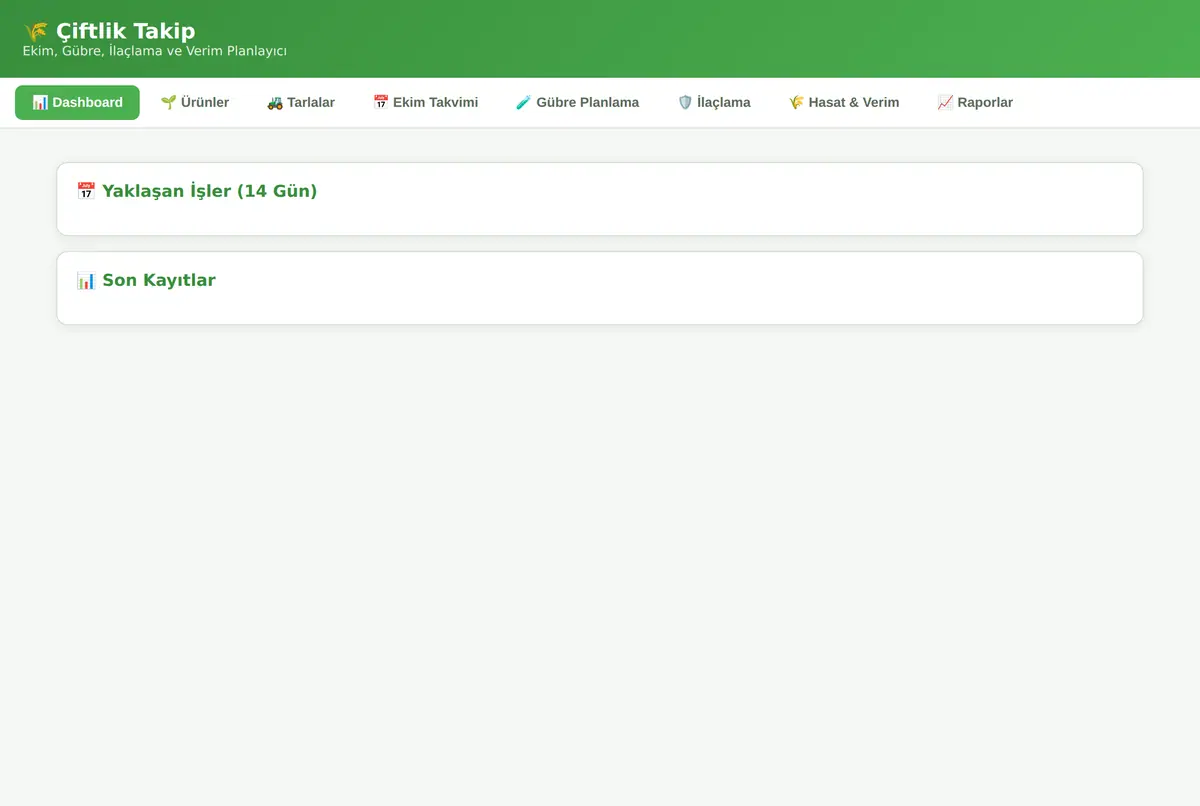Click the calendar icon in Yaklaşan İşler card
The image size is (1200, 806).
[x=86, y=191]
